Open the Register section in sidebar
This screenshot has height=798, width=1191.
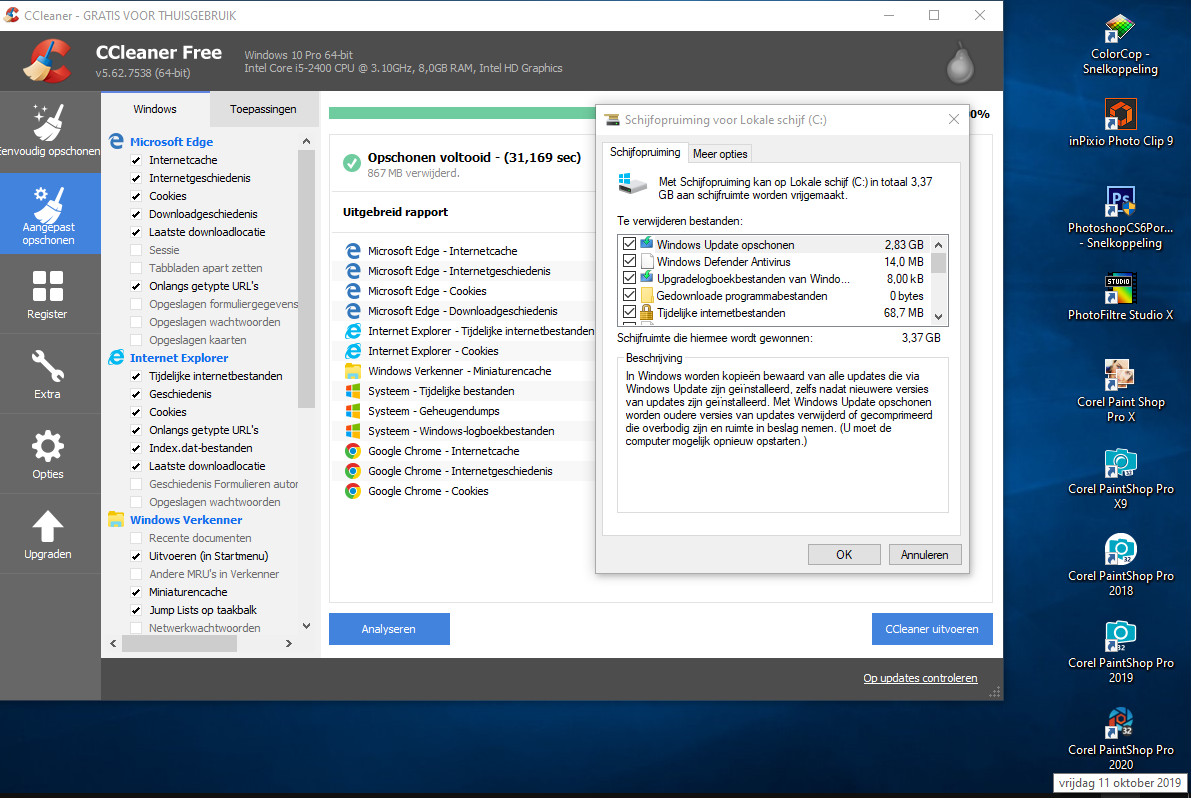click(49, 294)
